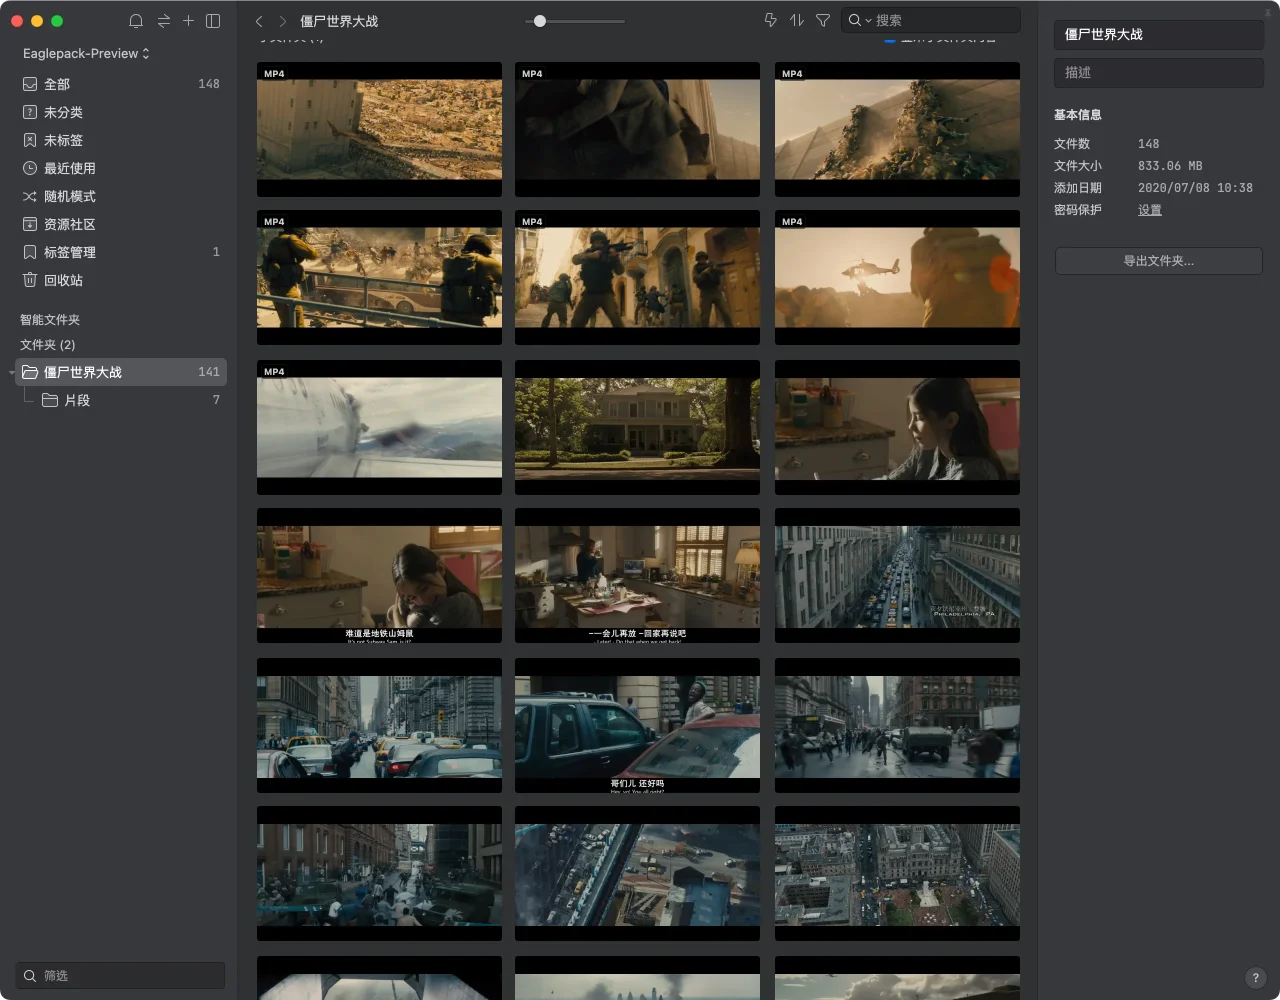The height and width of the screenshot is (1000, 1280).
Task: Click the 文件夹 (2) section header
Action: click(48, 345)
